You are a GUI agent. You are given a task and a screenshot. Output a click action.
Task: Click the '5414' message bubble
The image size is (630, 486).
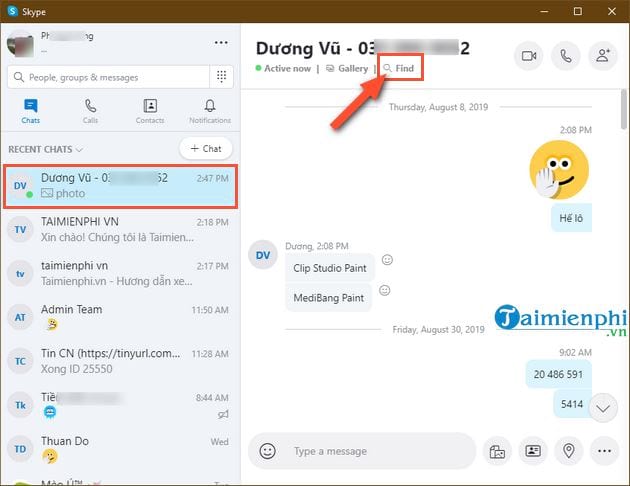[x=572, y=404]
